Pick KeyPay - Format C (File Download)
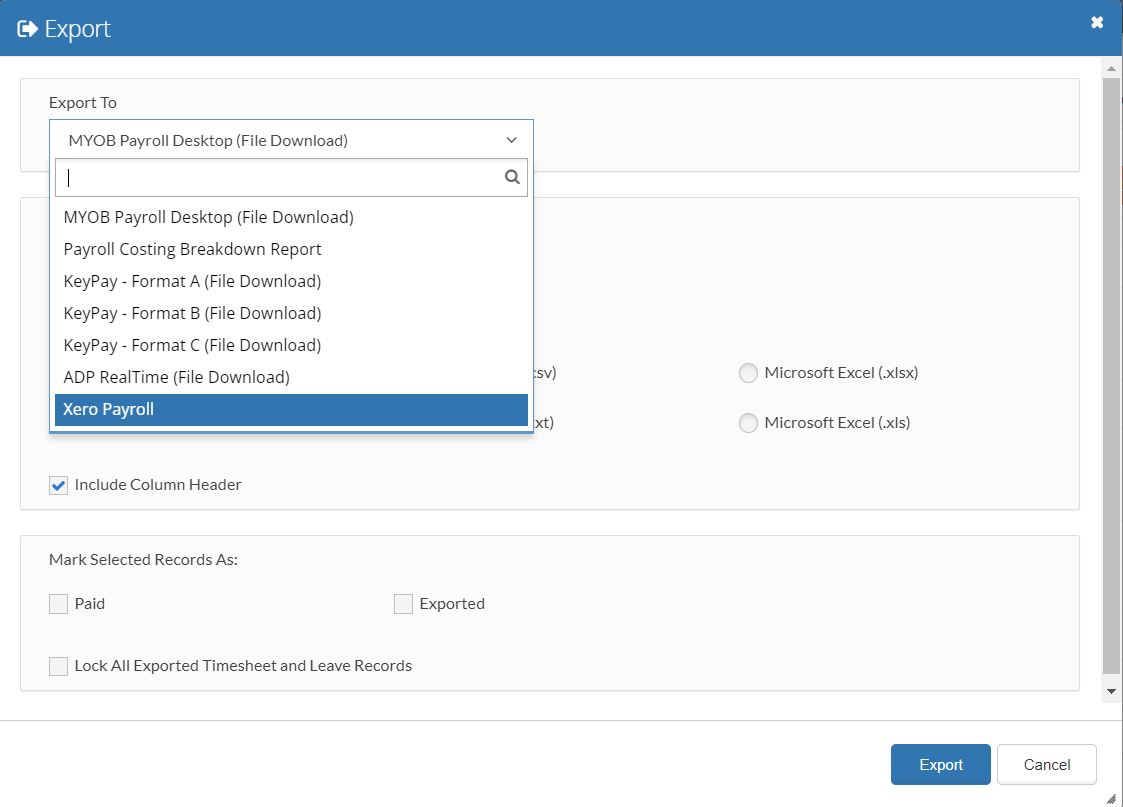Viewport: 1123px width, 807px height. pyautogui.click(x=291, y=345)
